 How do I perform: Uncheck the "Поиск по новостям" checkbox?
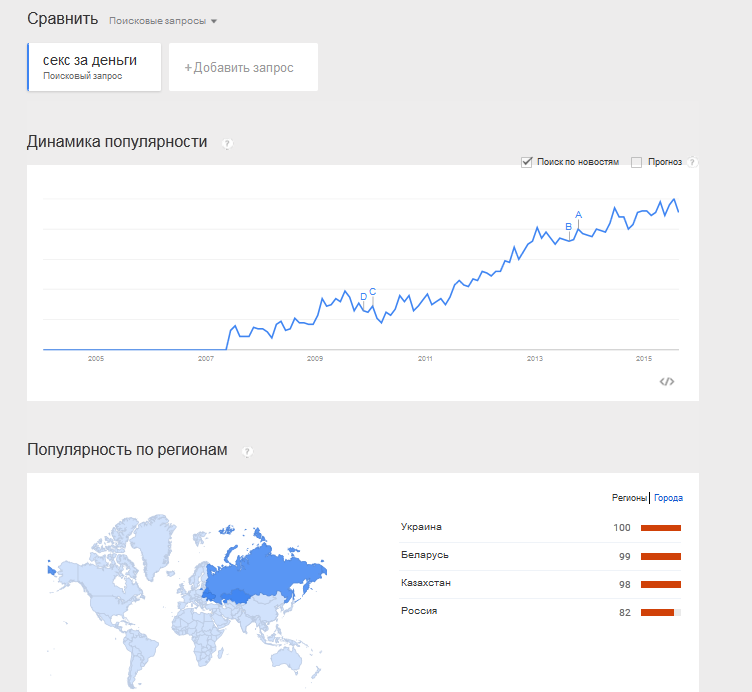click(x=527, y=162)
